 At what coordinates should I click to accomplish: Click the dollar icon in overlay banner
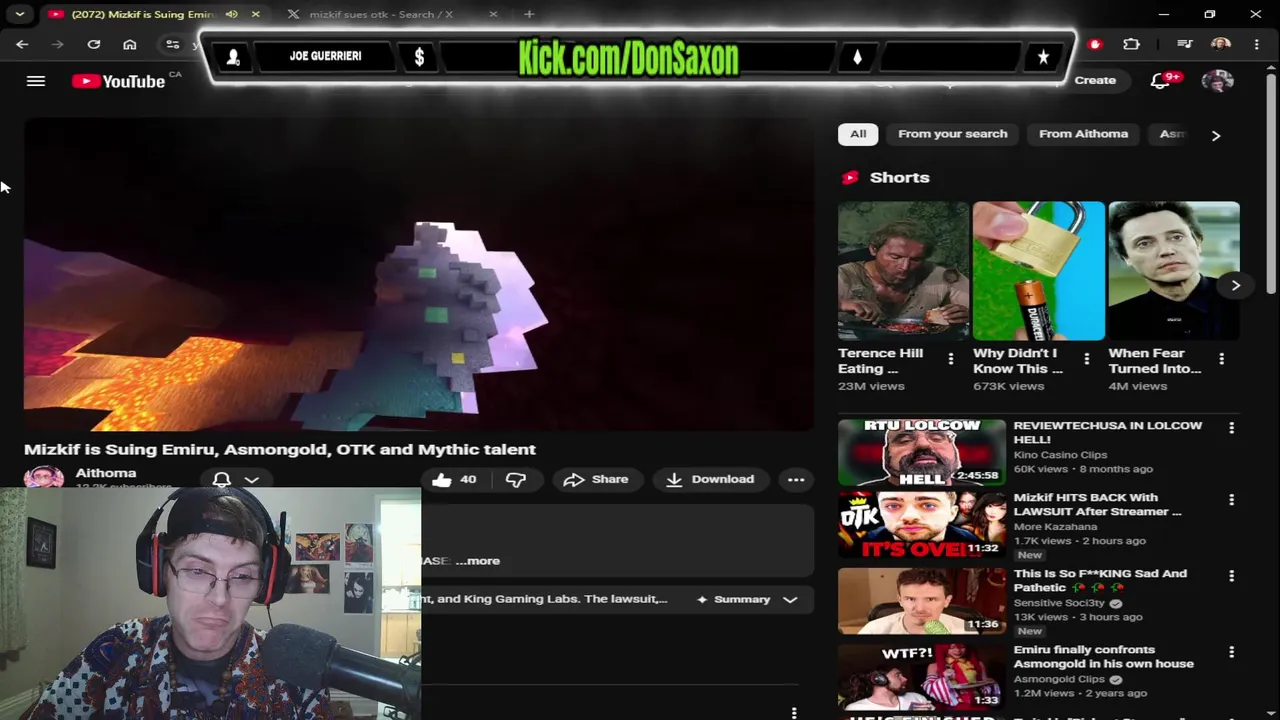click(419, 58)
